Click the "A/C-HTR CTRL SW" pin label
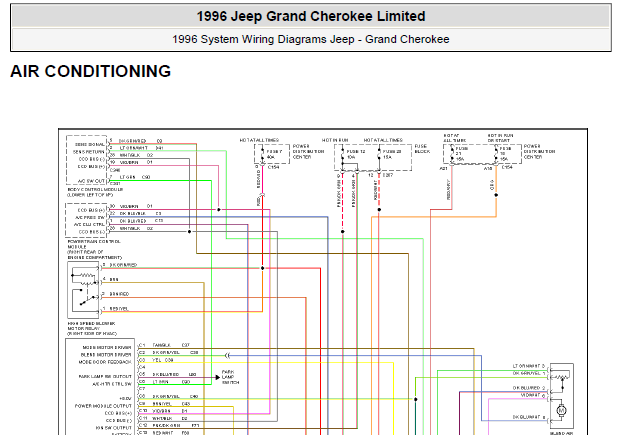Screen dimensions: 620x435 coord(112,384)
